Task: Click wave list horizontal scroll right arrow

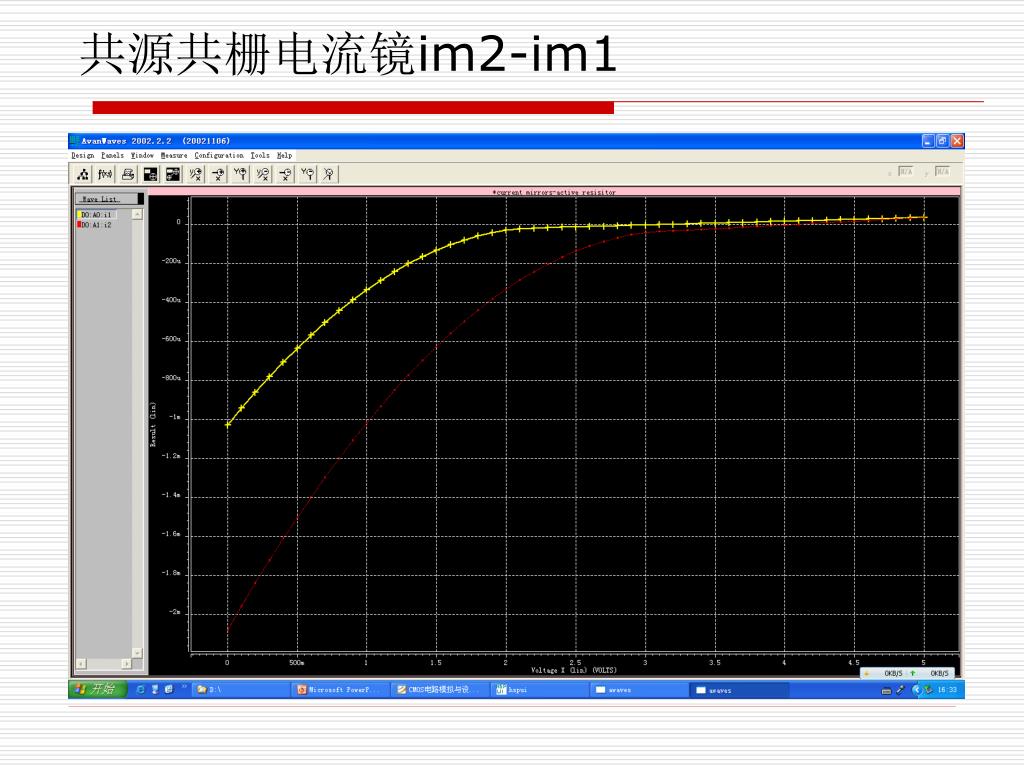Action: (127, 664)
